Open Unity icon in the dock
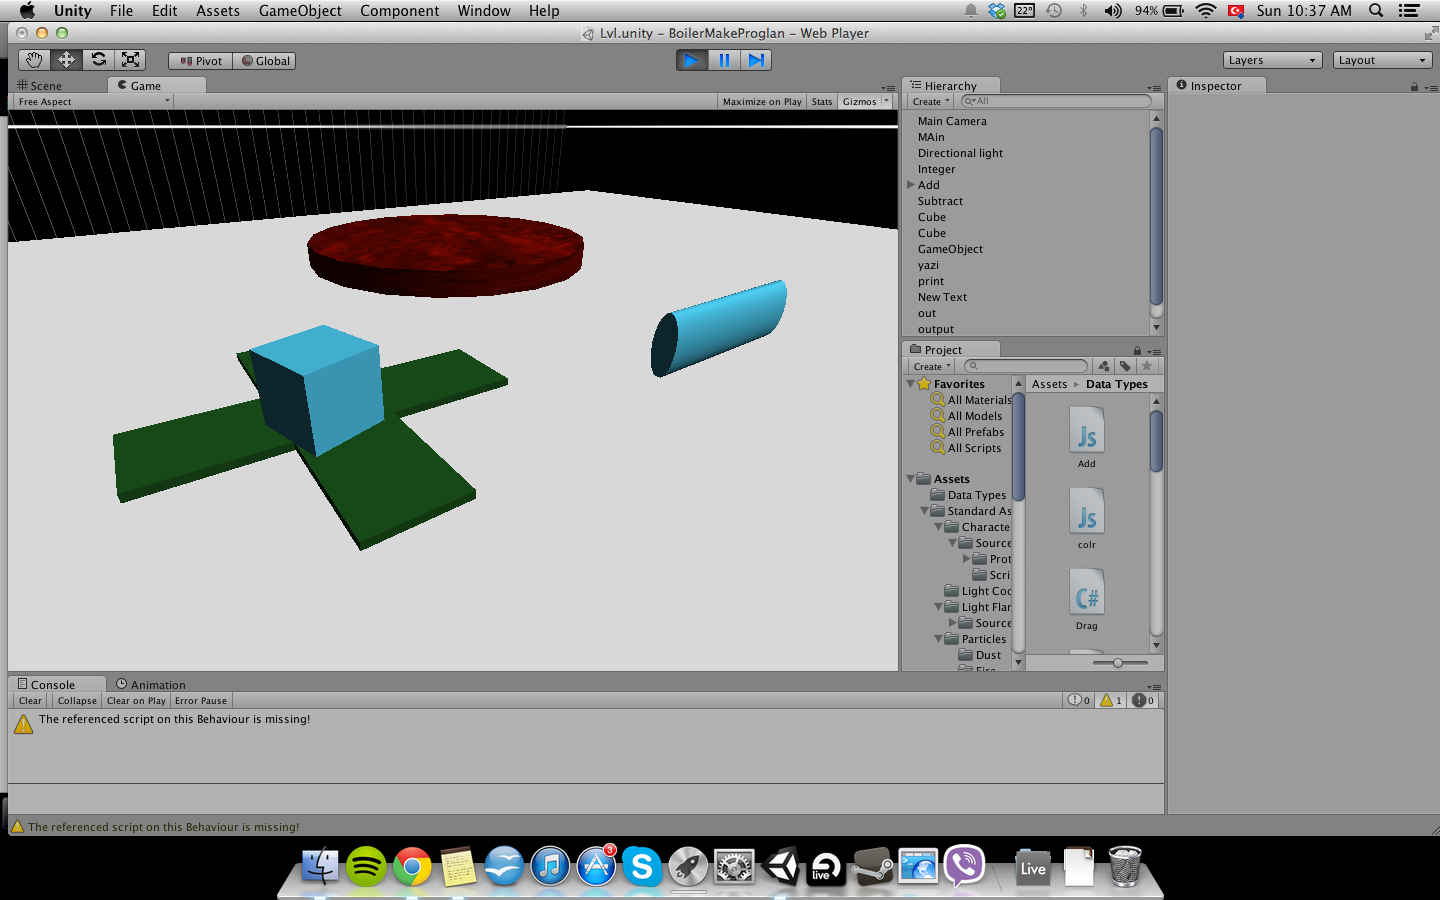Image resolution: width=1440 pixels, height=900 pixels. tap(781, 866)
